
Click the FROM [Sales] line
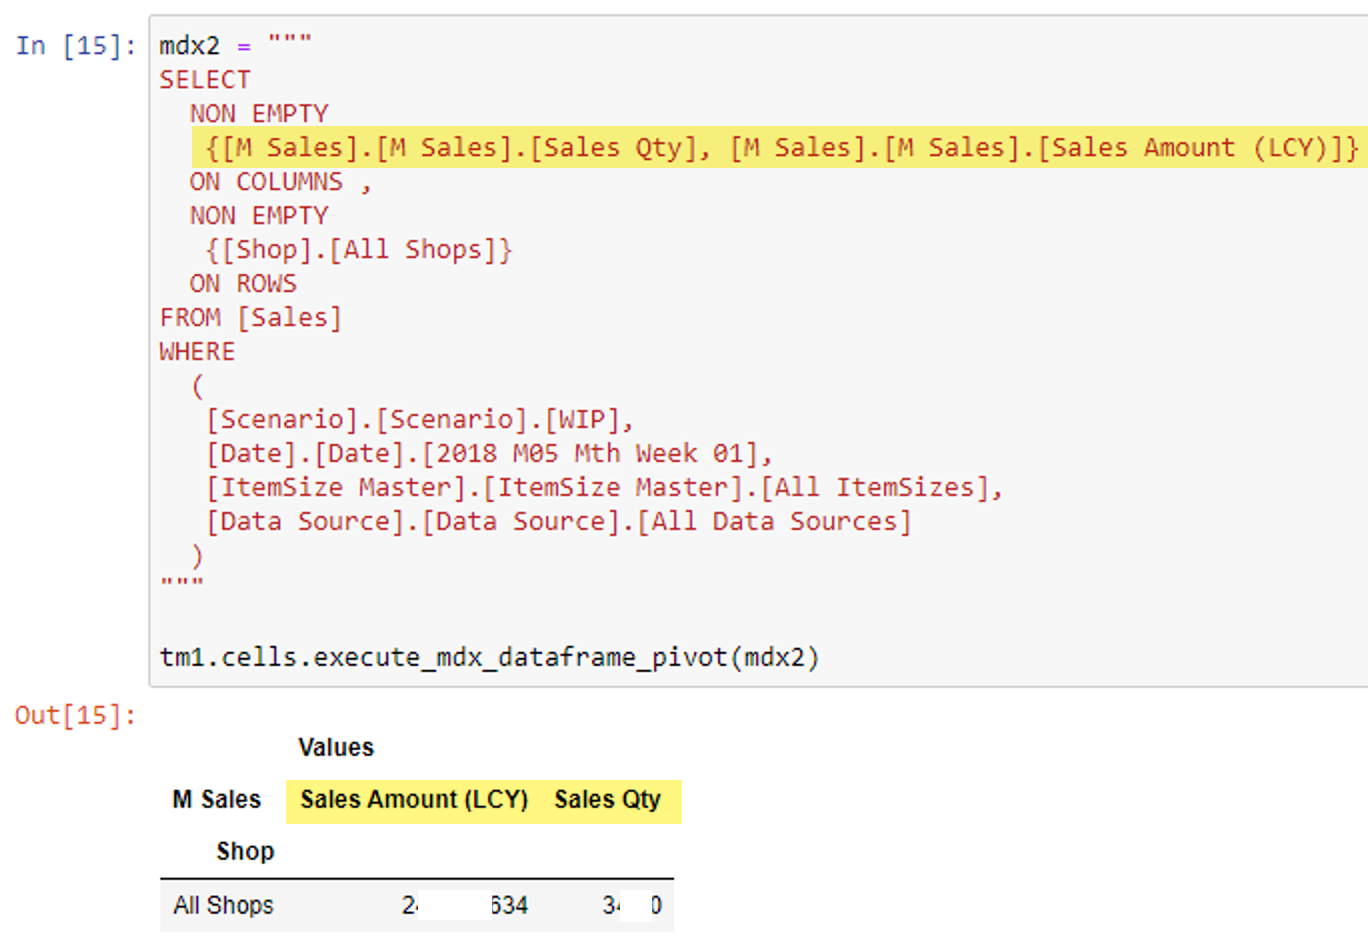251,318
